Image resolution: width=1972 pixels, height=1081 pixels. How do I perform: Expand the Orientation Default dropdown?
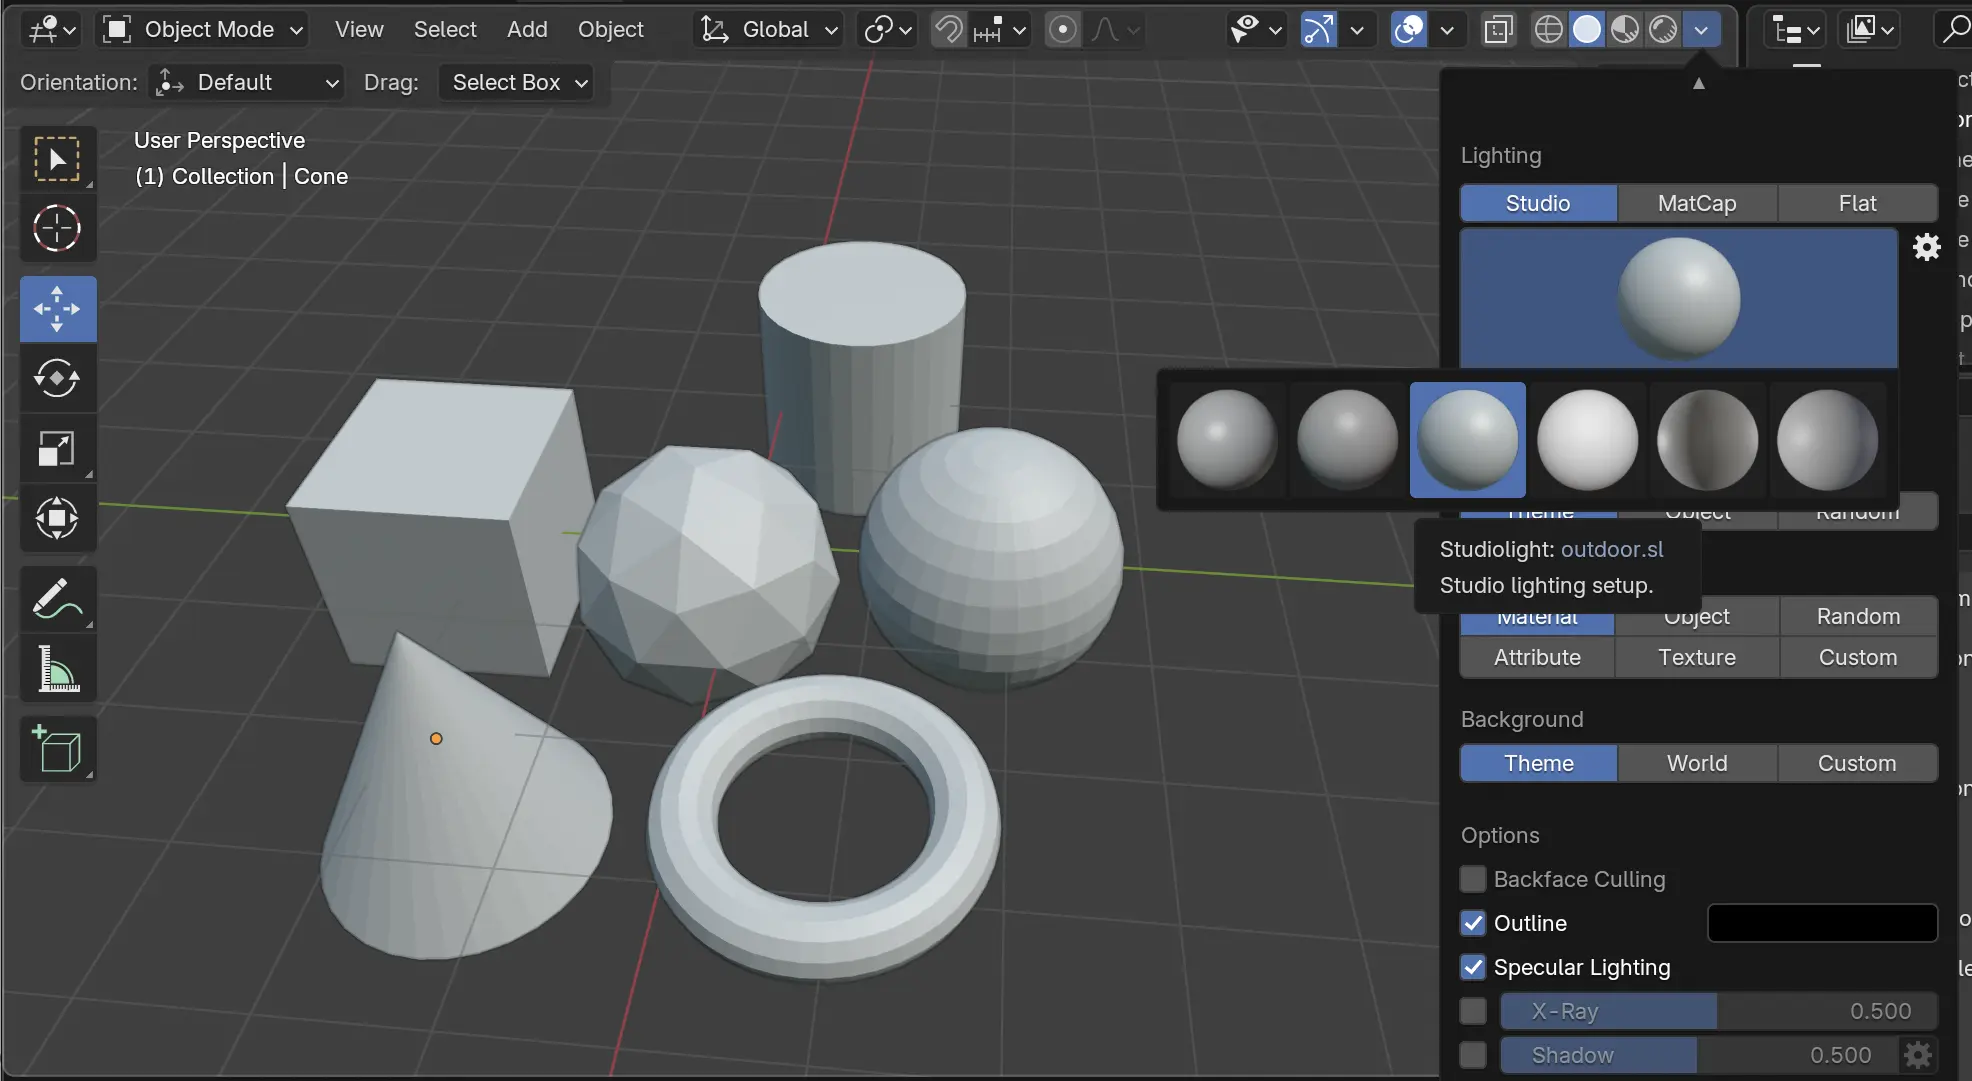(x=247, y=82)
